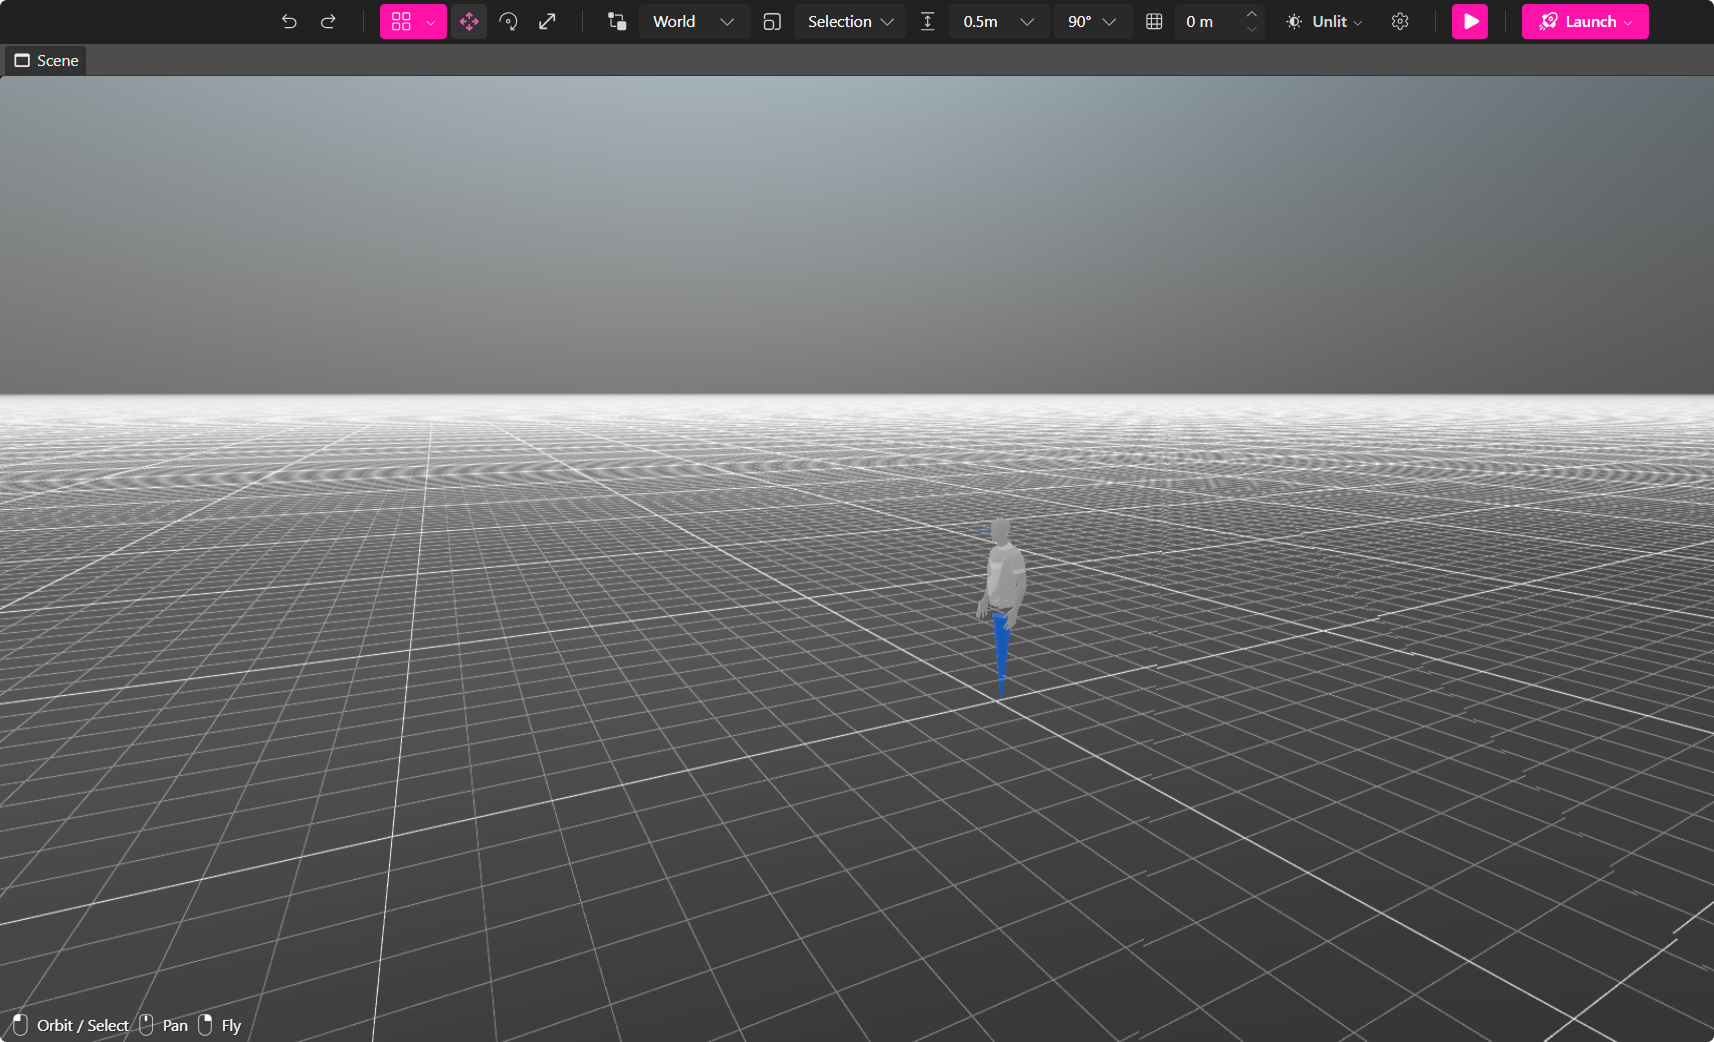This screenshot has height=1042, width=1714.
Task: Open the scene settings gear
Action: pos(1399,21)
